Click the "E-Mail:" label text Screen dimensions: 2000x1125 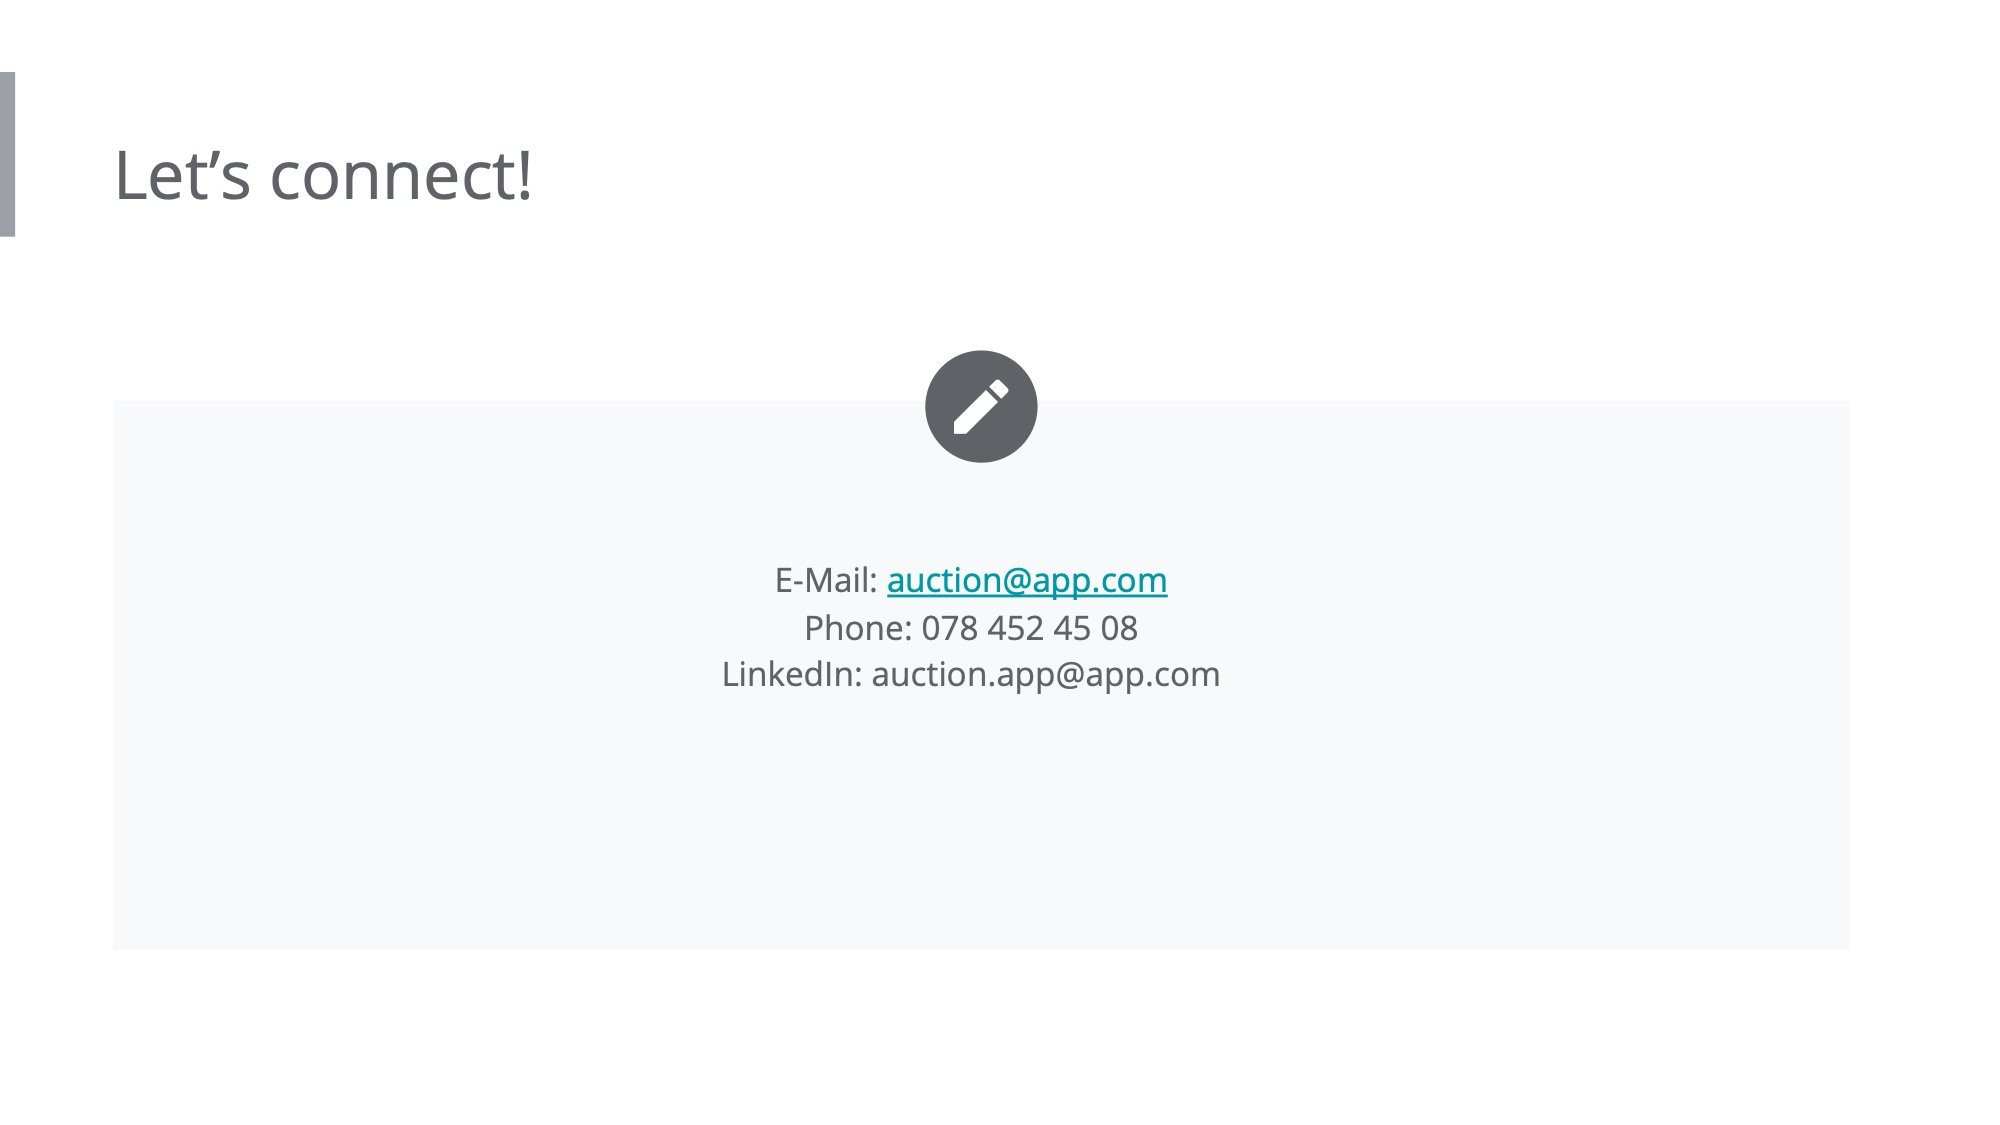pyautogui.click(x=826, y=580)
